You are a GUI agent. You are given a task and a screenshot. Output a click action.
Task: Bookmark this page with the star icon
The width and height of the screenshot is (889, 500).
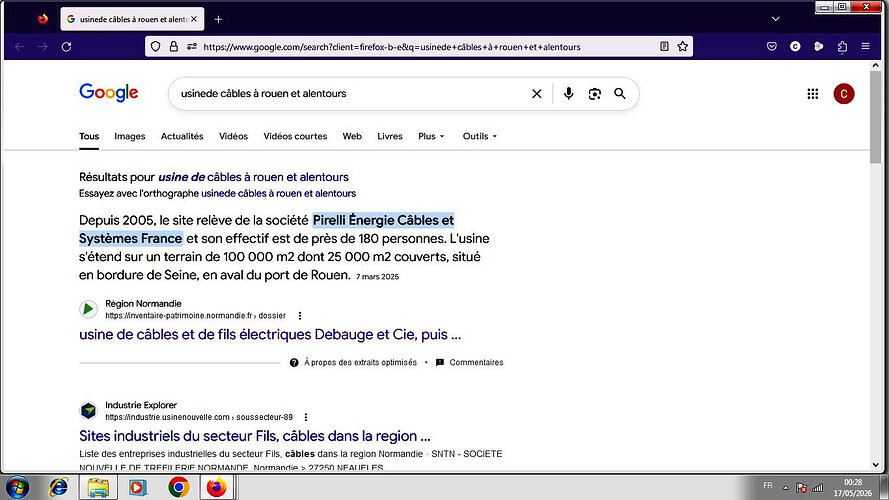click(x=683, y=46)
